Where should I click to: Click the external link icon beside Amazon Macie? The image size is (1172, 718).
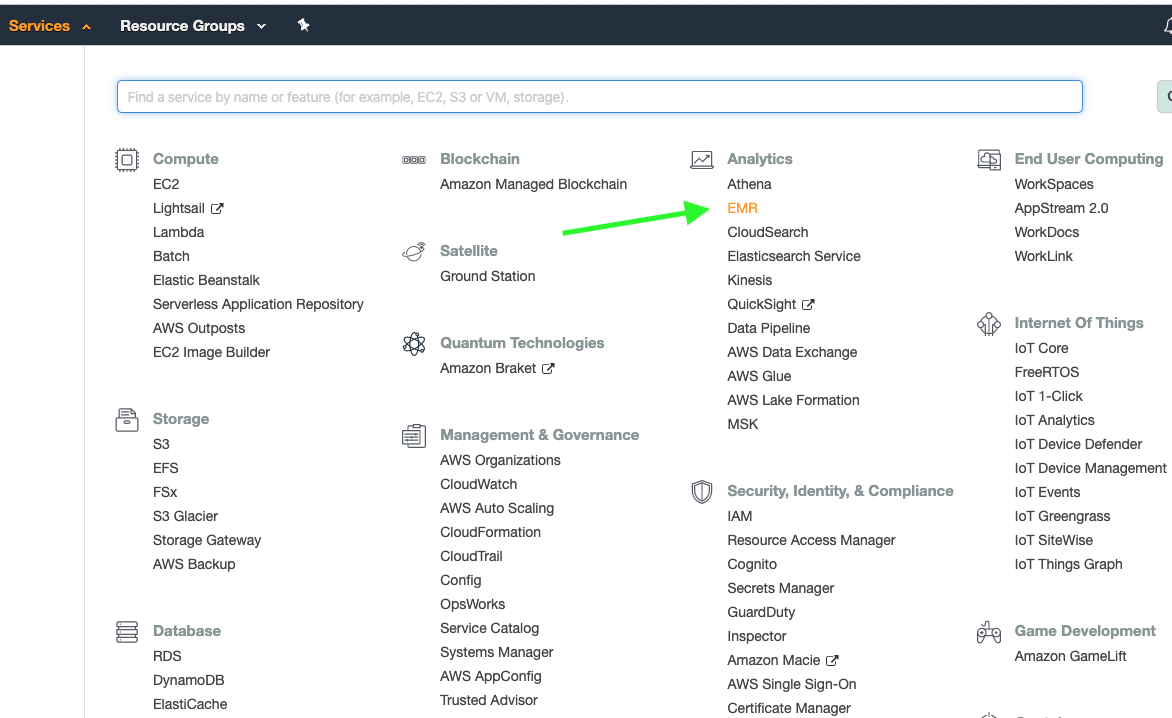[x=832, y=660]
